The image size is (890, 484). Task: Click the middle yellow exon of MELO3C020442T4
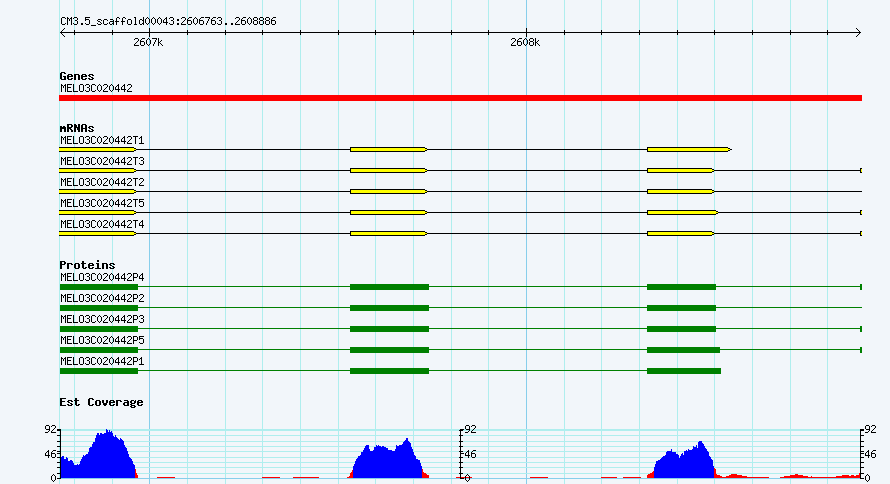(x=389, y=234)
